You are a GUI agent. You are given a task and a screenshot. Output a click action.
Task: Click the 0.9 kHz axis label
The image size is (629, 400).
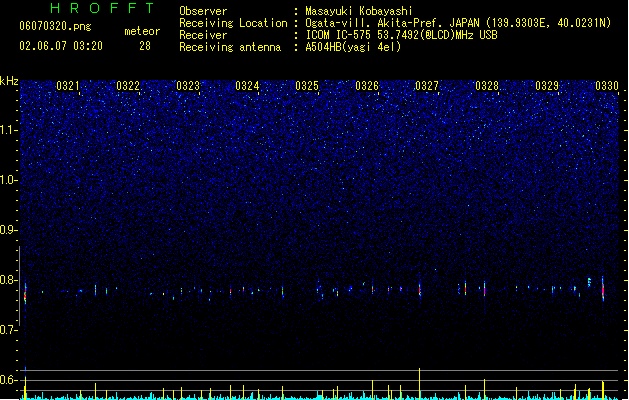tap(9, 230)
